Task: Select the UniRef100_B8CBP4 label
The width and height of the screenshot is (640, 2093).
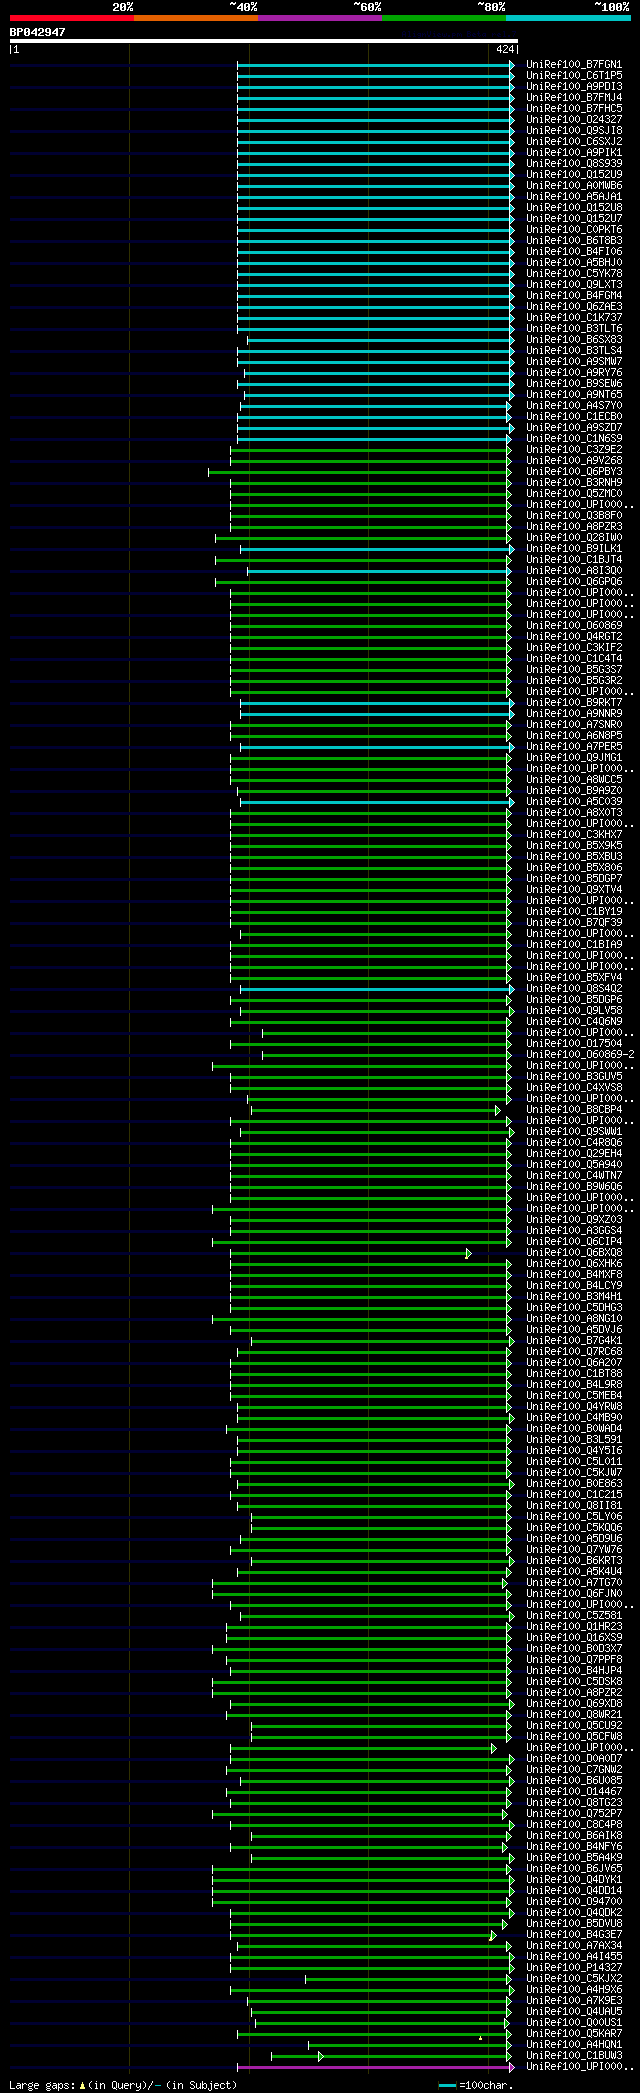Action: click(x=574, y=1110)
